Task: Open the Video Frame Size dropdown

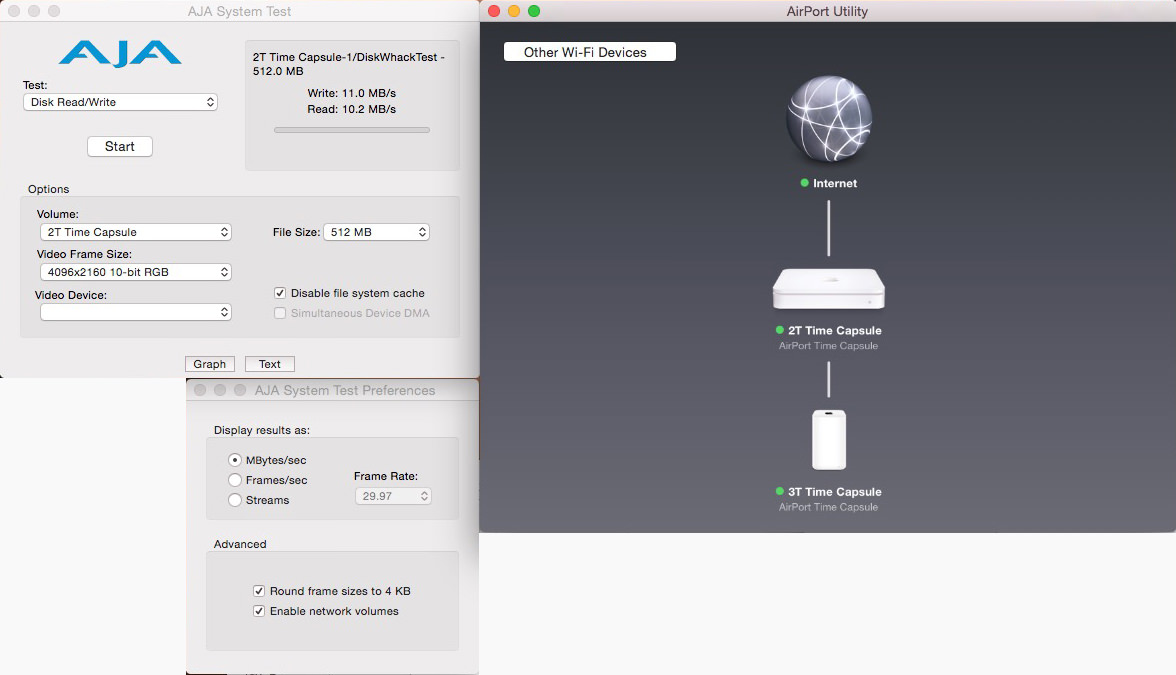Action: coord(136,272)
